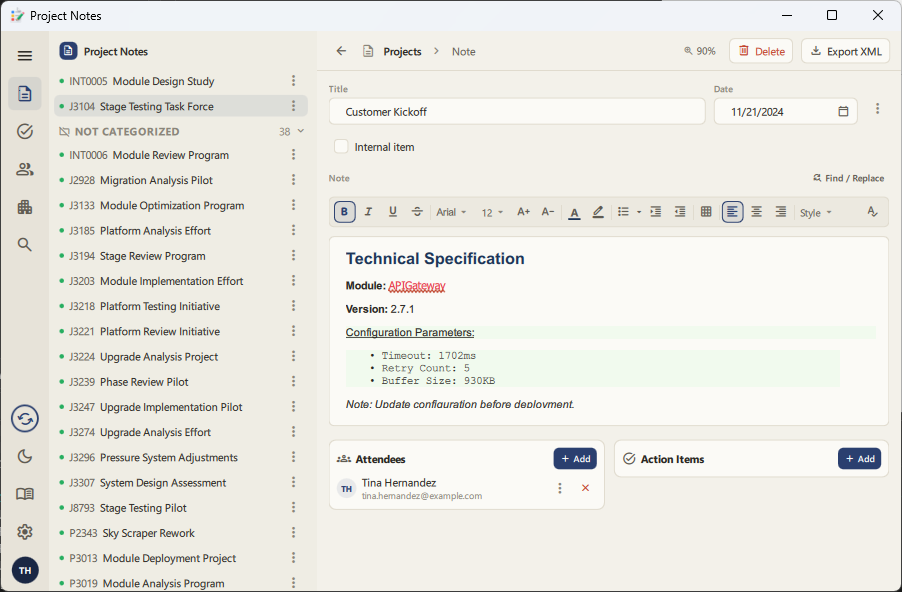Click into the note text editor heading
Image resolution: width=902 pixels, height=592 pixels.
pos(435,258)
